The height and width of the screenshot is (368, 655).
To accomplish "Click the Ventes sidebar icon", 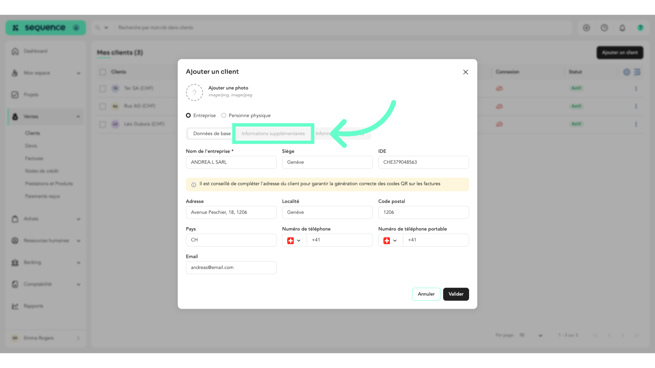I will point(15,117).
